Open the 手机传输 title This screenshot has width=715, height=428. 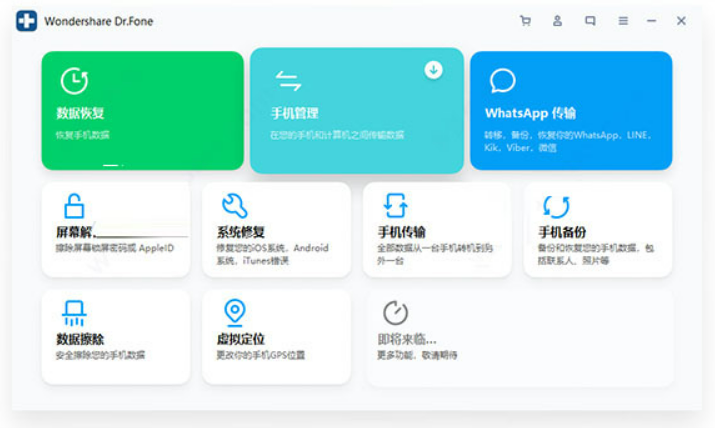pyautogui.click(x=401, y=232)
